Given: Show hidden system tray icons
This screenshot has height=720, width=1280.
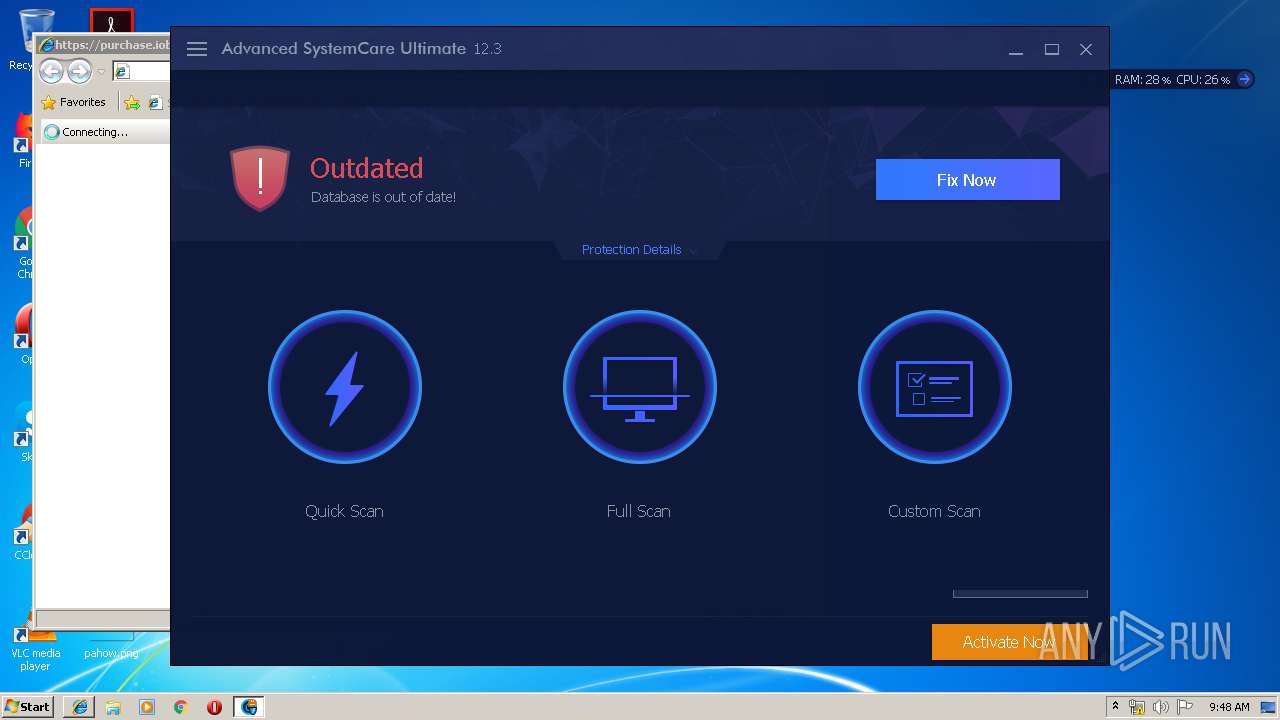Looking at the screenshot, I should tap(1116, 707).
